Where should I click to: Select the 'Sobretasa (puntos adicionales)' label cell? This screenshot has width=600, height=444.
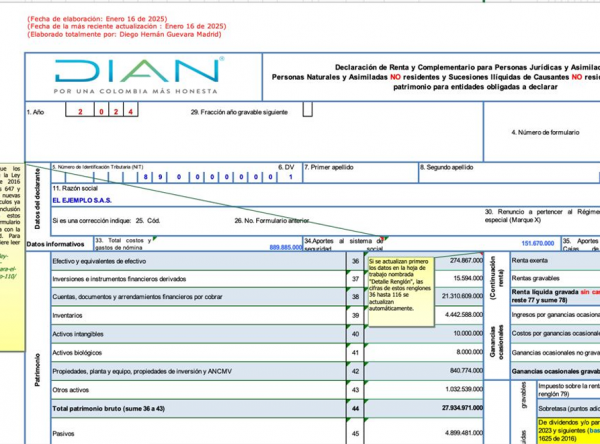[569, 409]
